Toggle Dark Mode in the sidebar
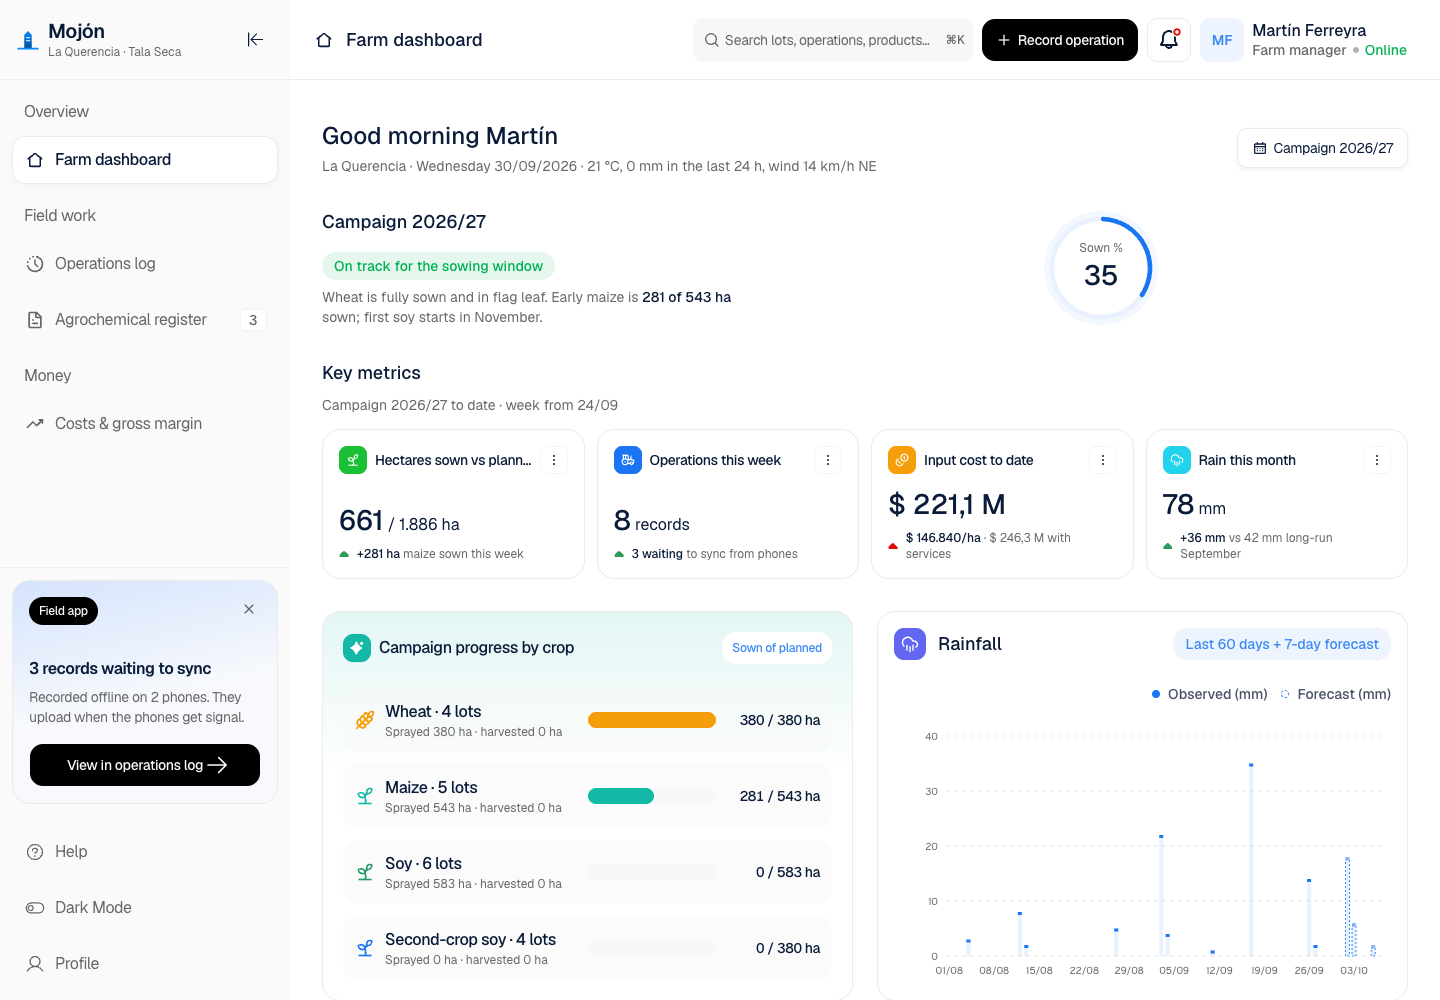Image resolution: width=1440 pixels, height=1000 pixels. pos(145,908)
